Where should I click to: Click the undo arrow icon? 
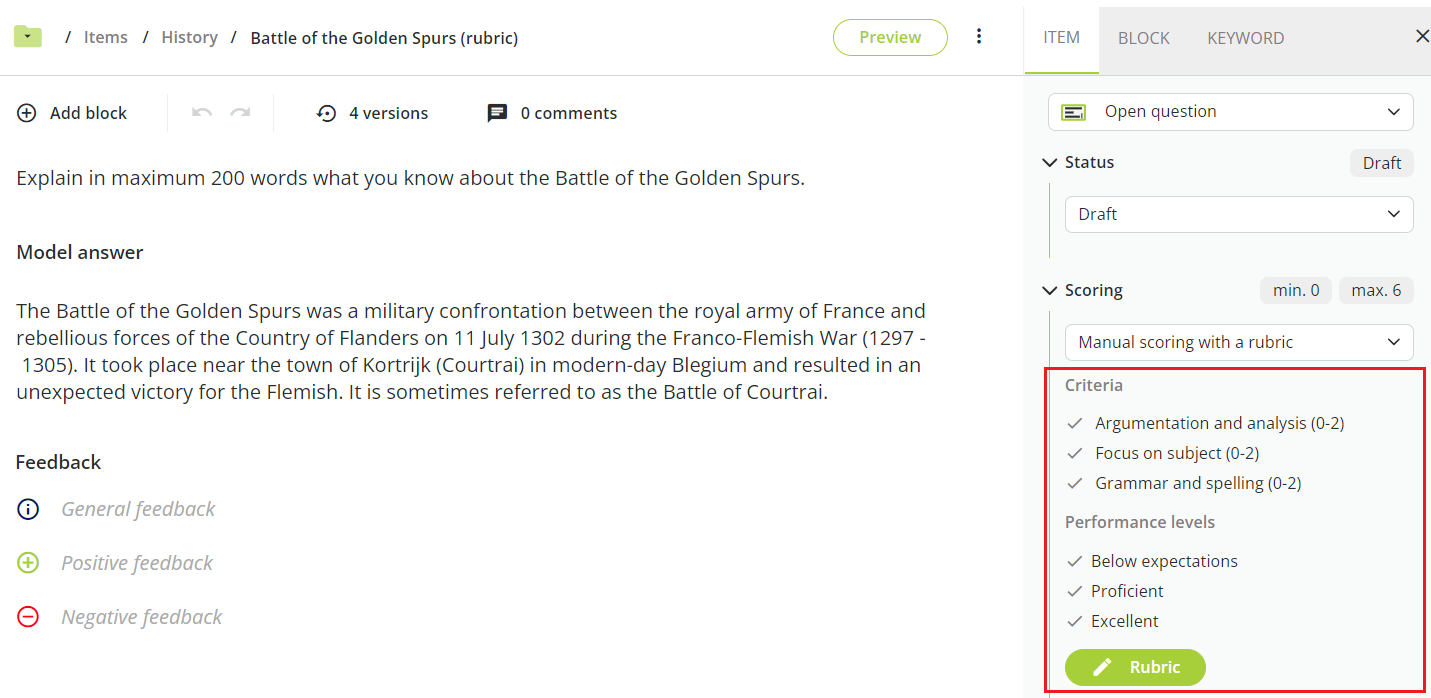[202, 113]
